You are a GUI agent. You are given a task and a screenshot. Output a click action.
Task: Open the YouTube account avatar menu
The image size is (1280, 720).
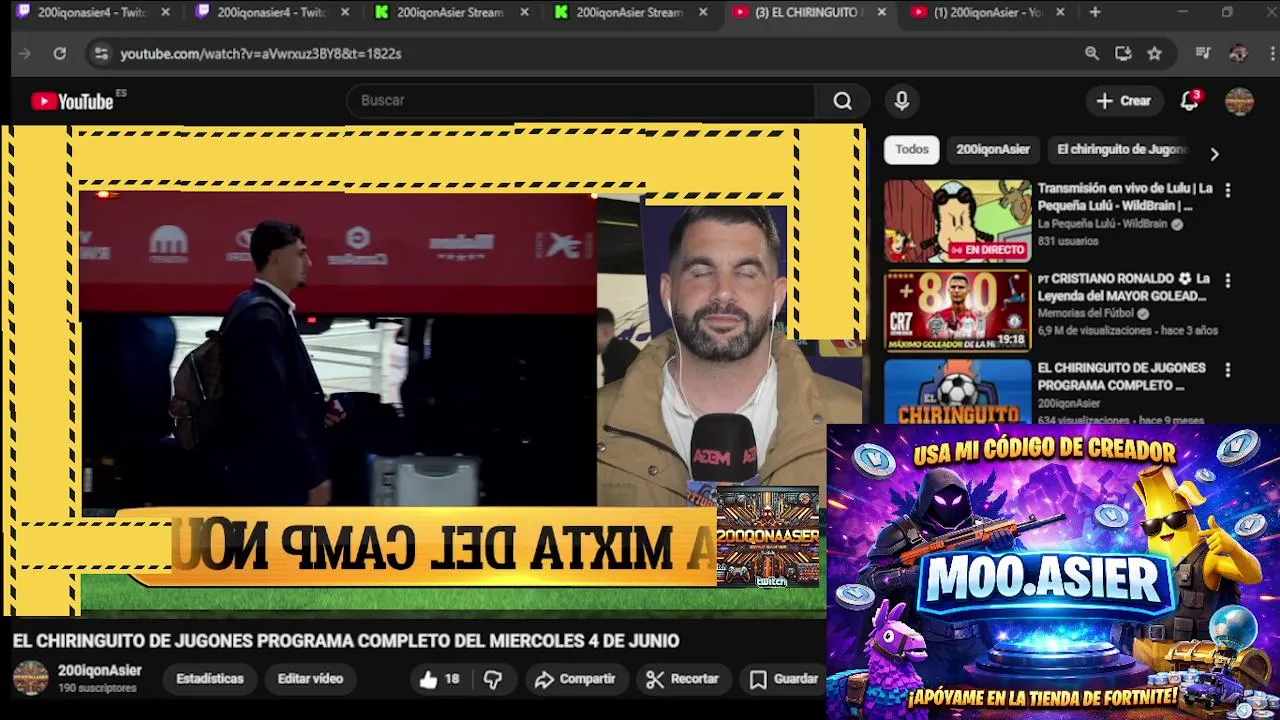[x=1239, y=101]
